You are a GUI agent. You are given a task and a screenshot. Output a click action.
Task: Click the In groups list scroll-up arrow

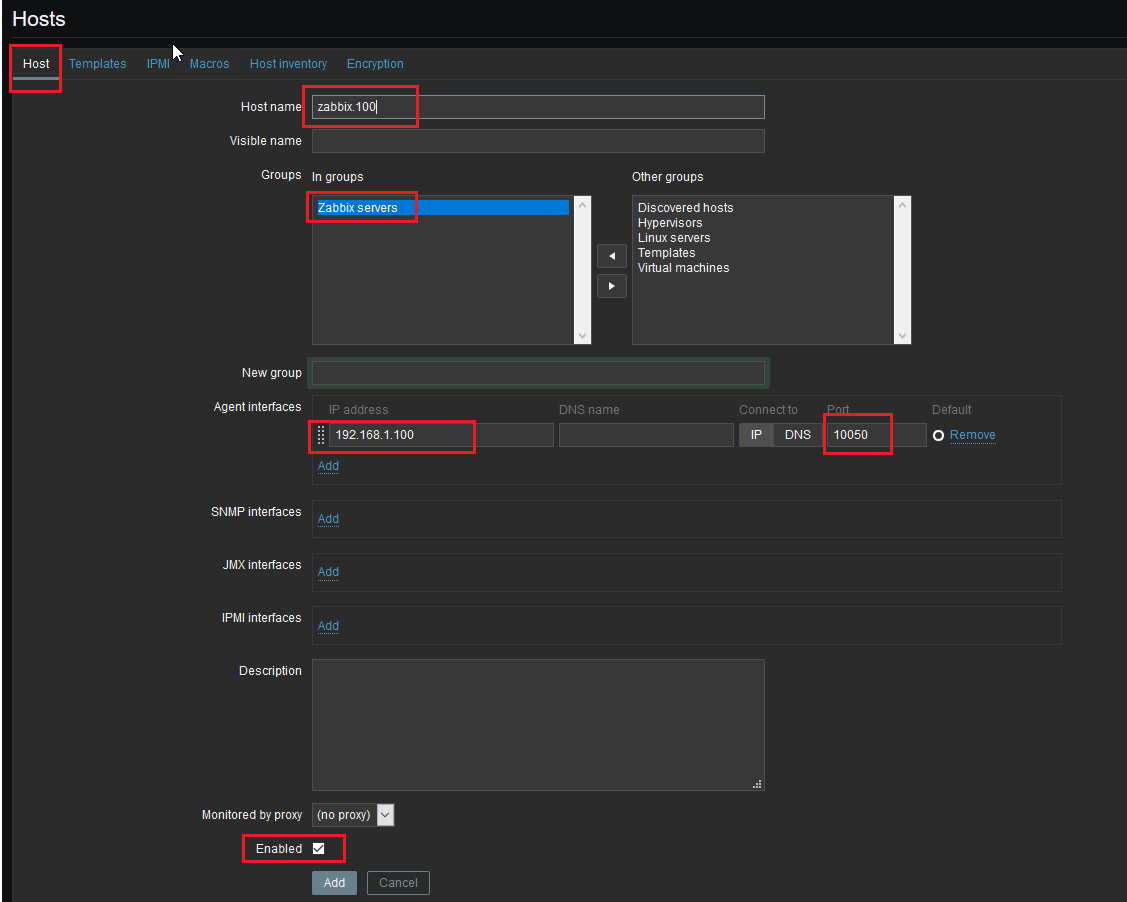pyautogui.click(x=583, y=205)
